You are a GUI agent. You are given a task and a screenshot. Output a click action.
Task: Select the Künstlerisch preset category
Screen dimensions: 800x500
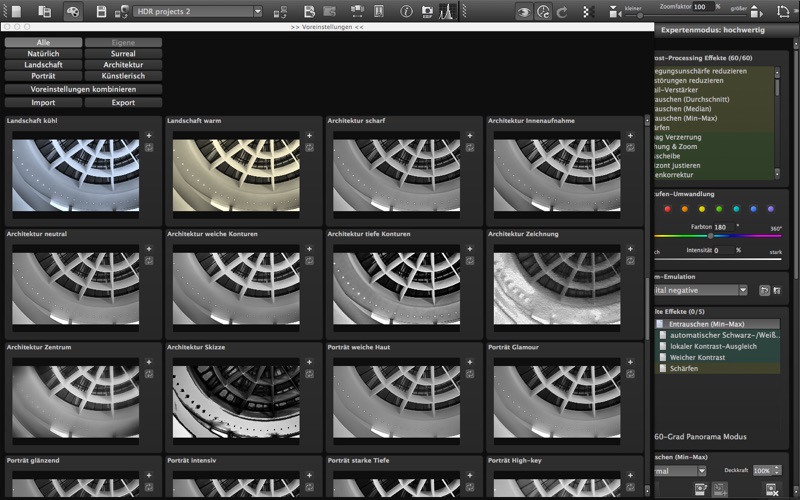(x=123, y=76)
